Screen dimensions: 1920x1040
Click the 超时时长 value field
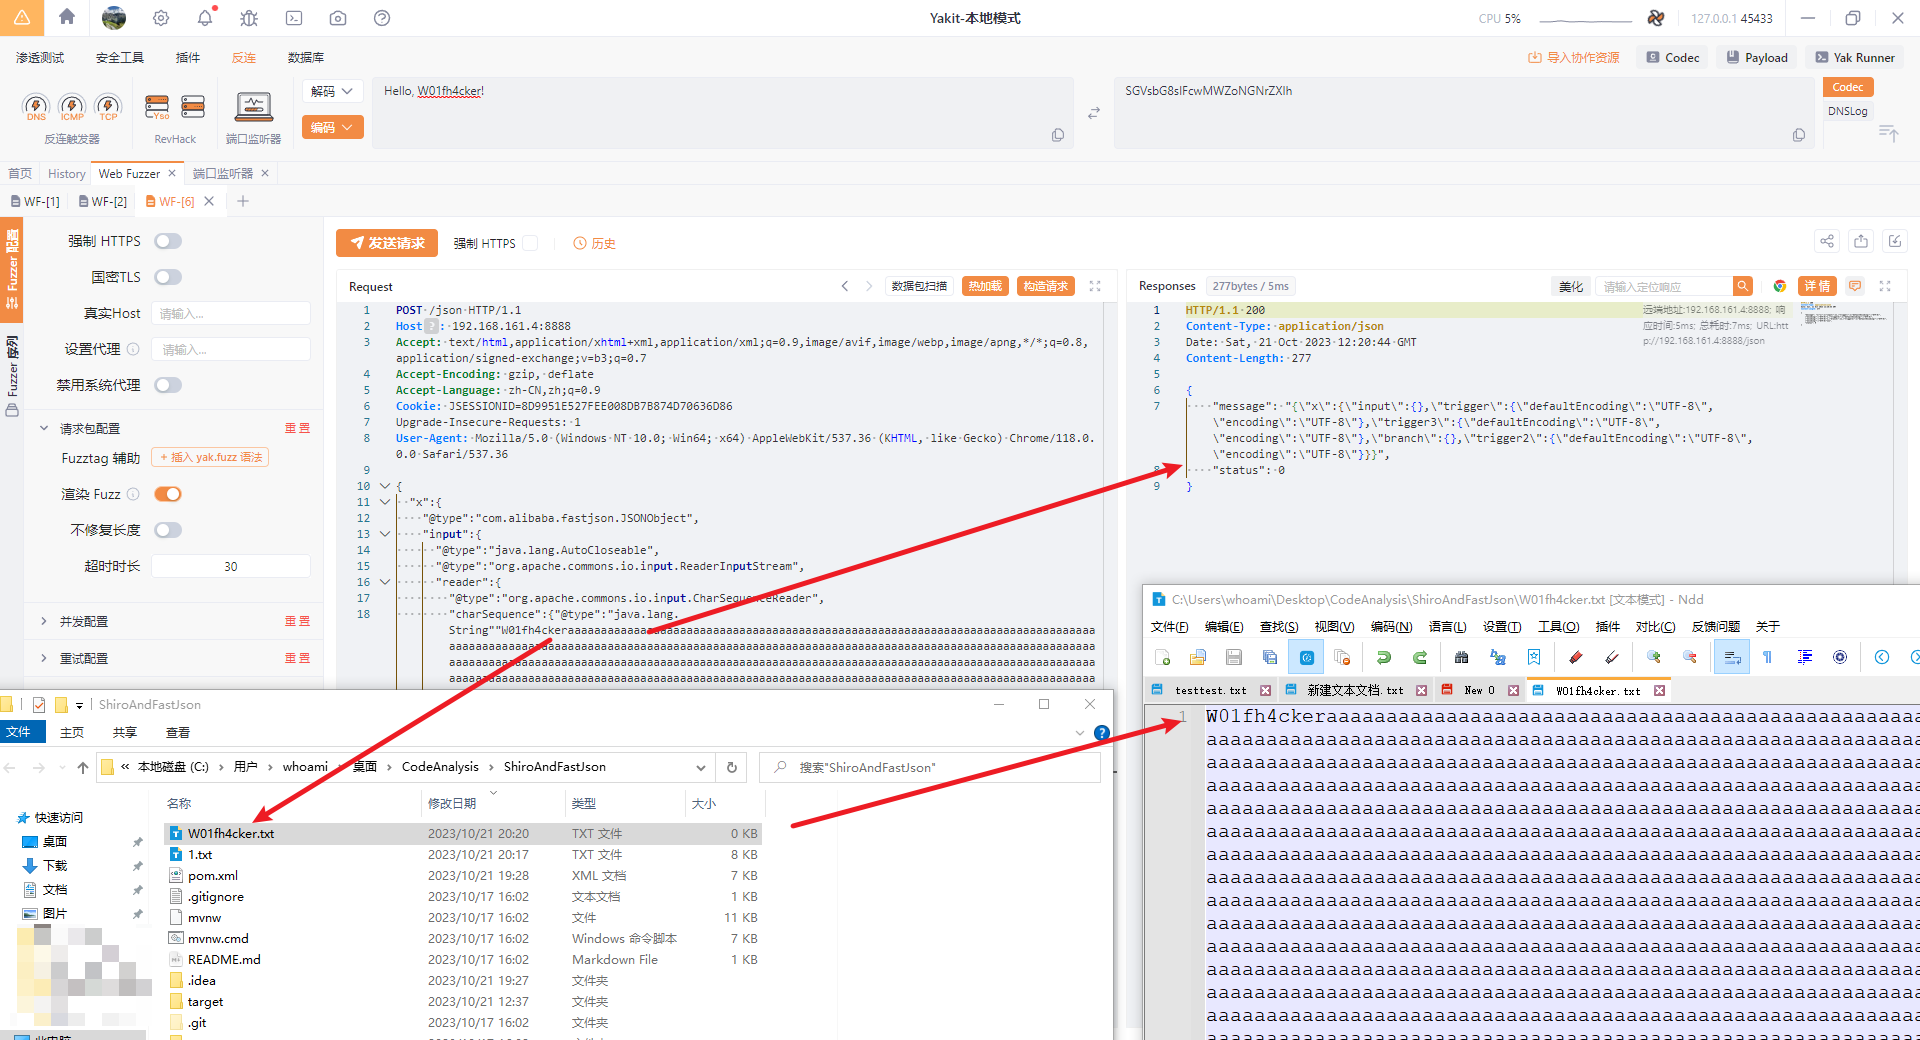231,566
